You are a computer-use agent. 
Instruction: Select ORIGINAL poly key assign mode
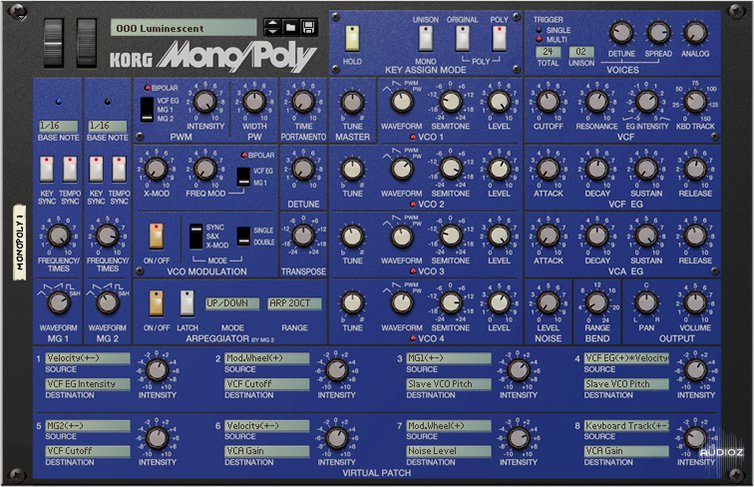462,38
